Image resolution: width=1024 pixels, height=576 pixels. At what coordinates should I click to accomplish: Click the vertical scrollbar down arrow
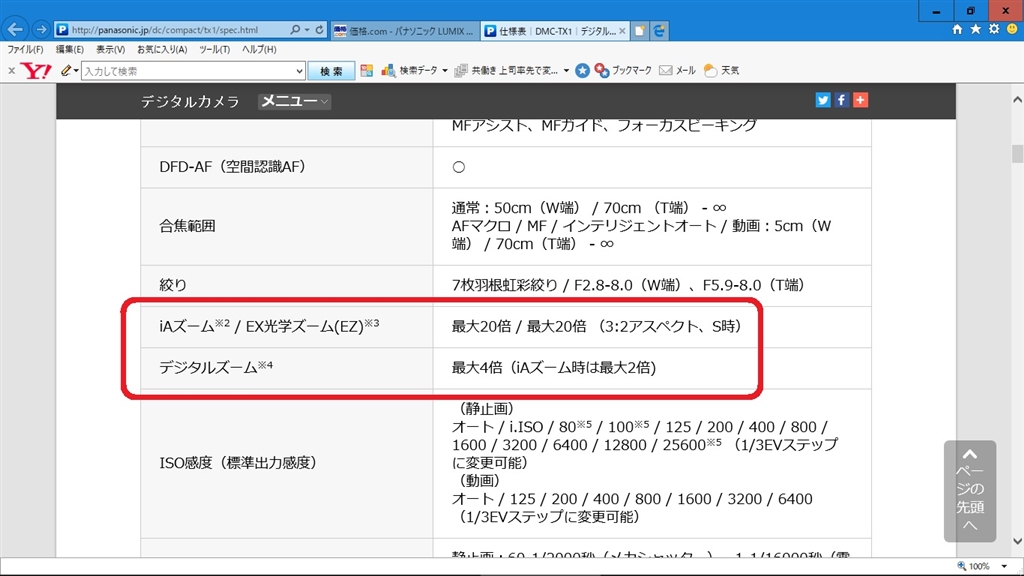[x=1017, y=541]
